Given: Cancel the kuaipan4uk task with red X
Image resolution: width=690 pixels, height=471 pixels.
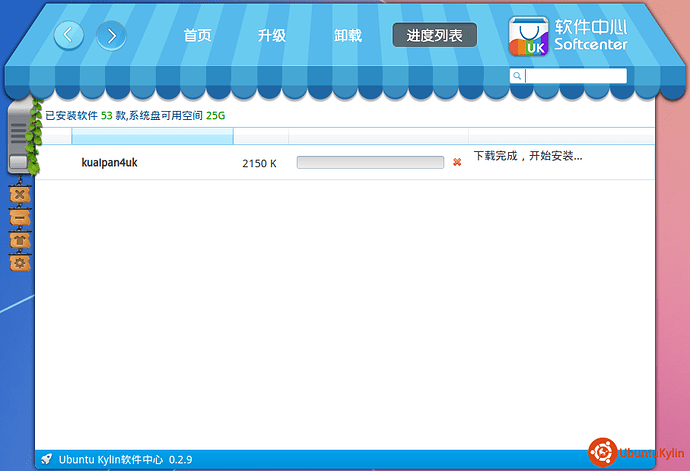Looking at the screenshot, I should coord(457,162).
